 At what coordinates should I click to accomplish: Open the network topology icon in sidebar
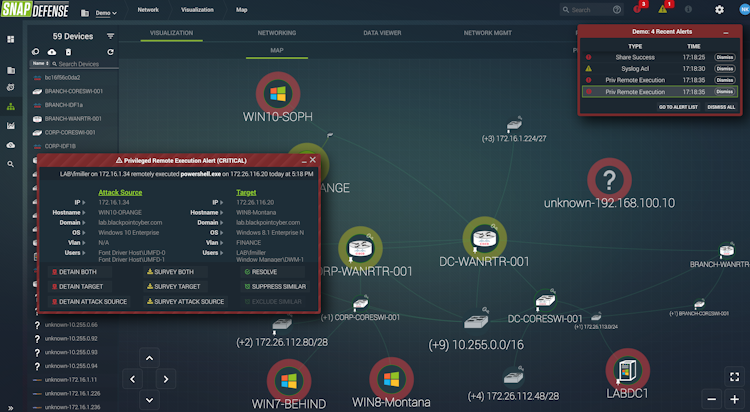[x=11, y=107]
